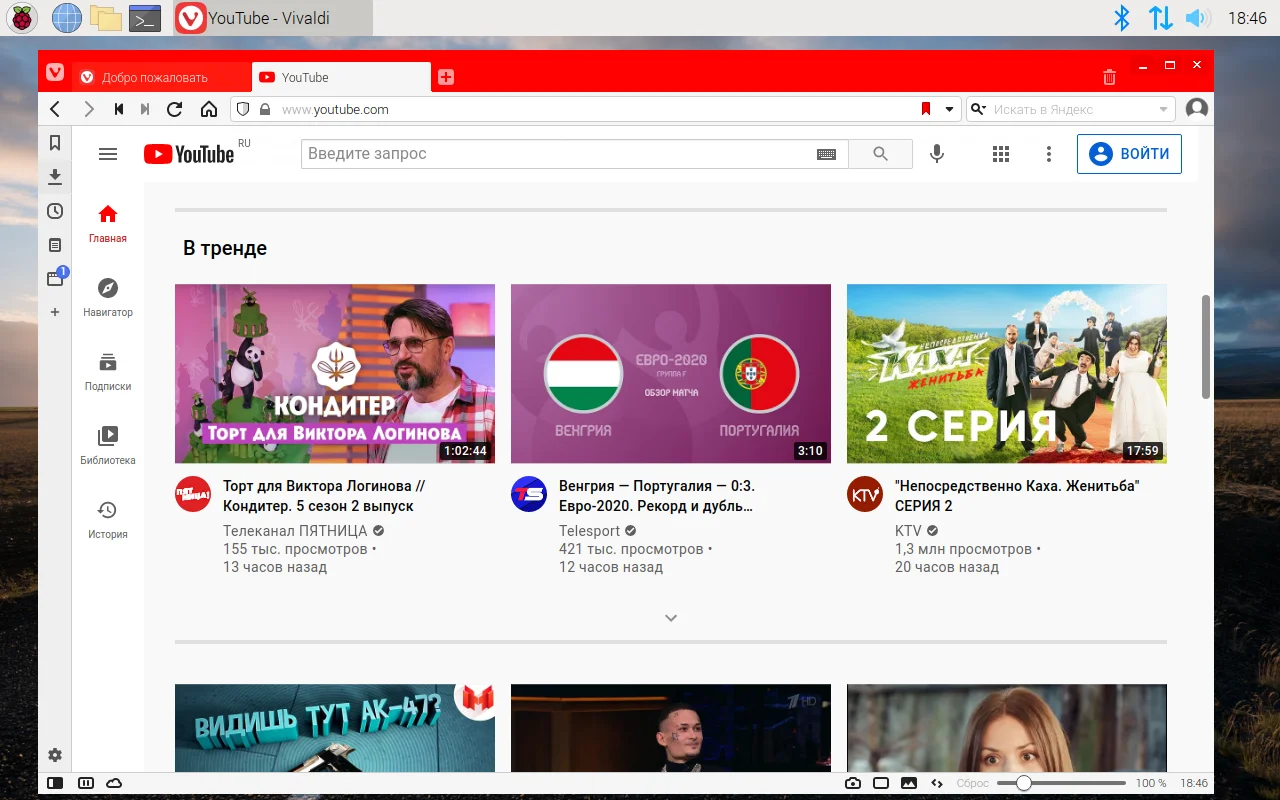1280x800 pixels.
Task: Open Vivaldi settings gear
Action: (x=55, y=755)
